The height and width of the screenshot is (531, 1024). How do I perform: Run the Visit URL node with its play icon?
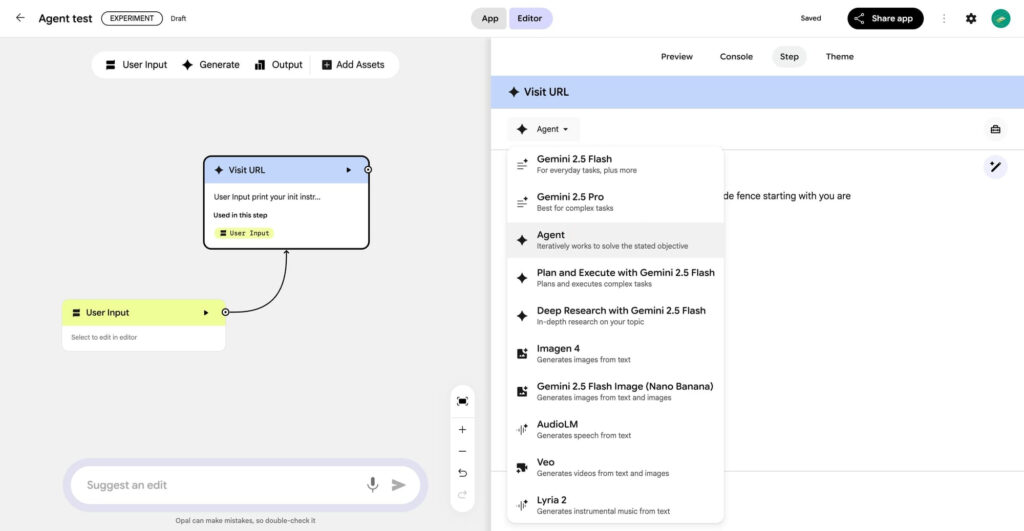pos(349,170)
